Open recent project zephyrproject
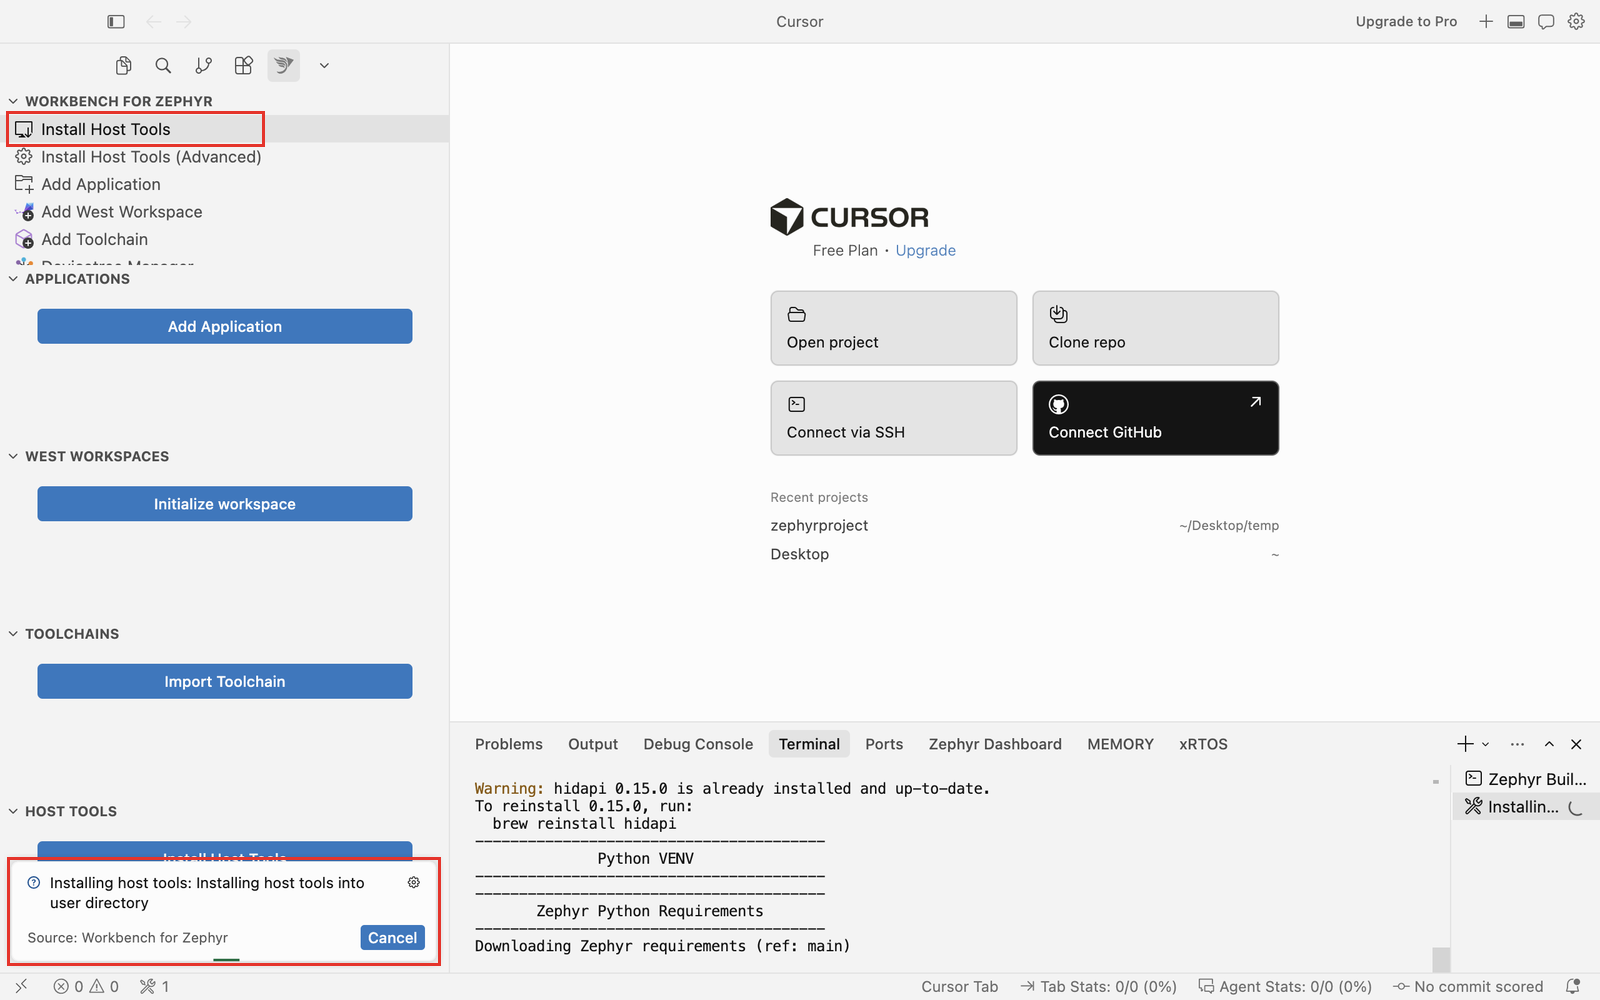The width and height of the screenshot is (1600, 1000). pos(819,525)
